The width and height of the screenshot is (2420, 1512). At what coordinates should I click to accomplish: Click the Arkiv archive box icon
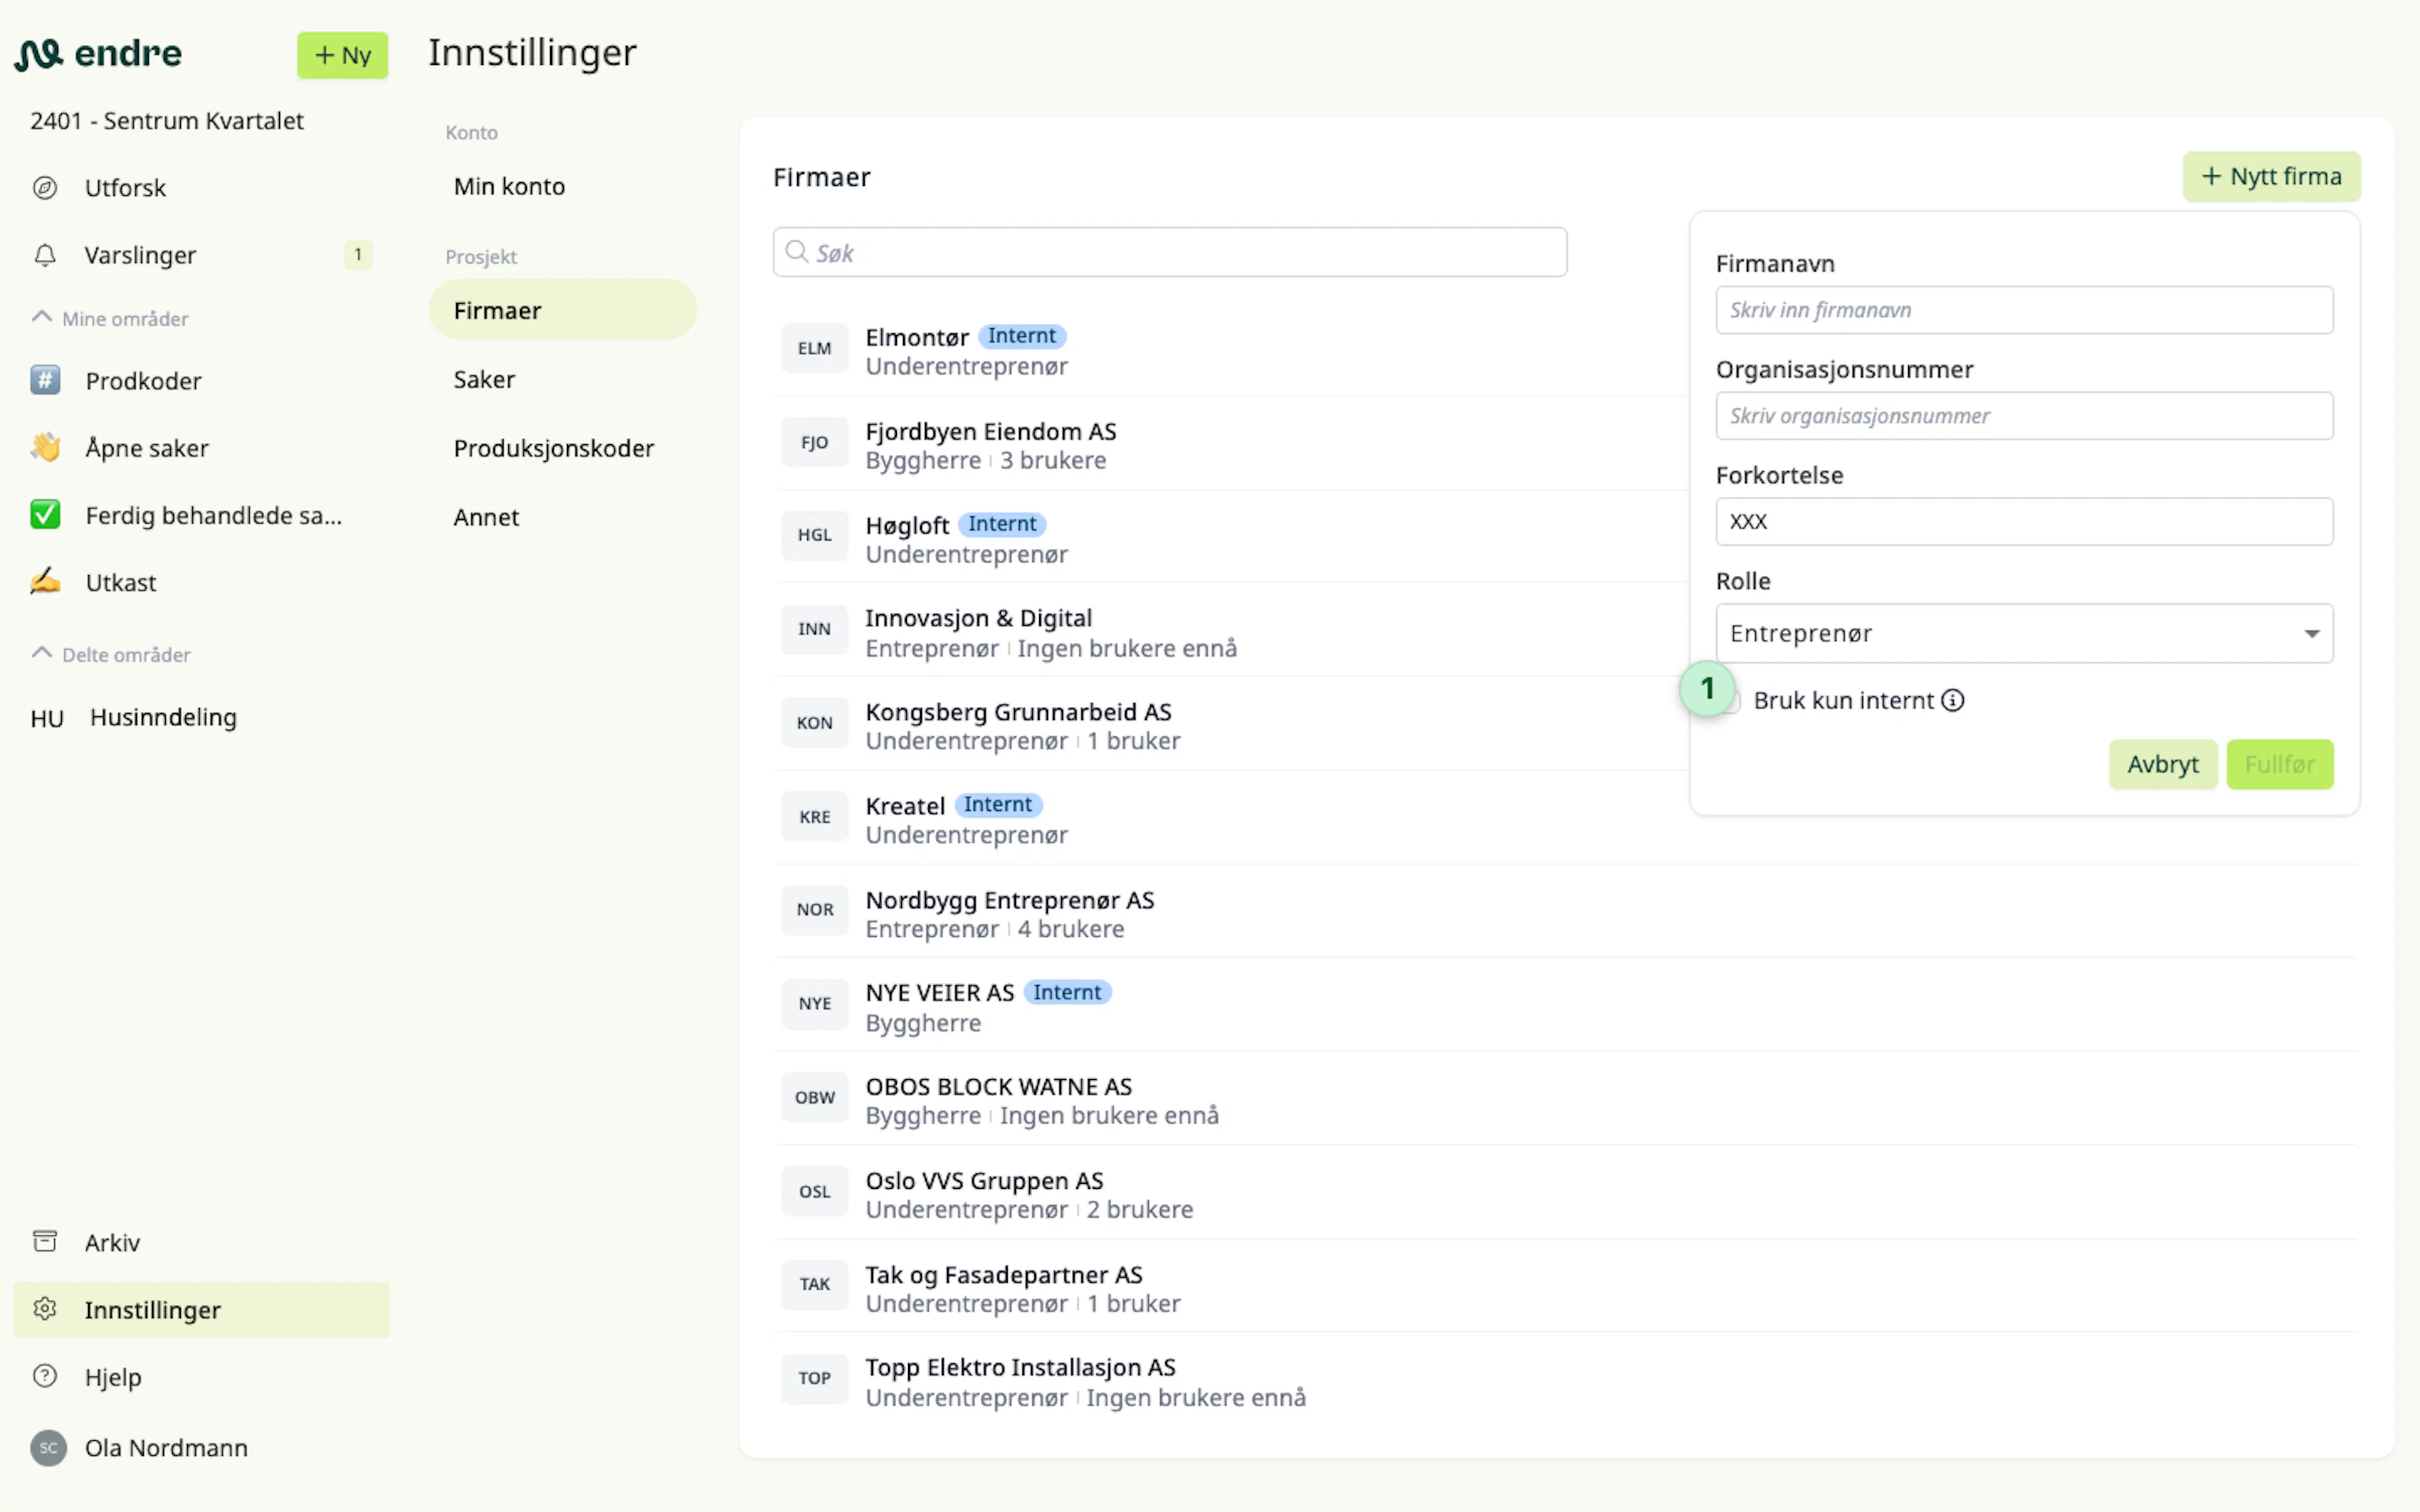(45, 1242)
